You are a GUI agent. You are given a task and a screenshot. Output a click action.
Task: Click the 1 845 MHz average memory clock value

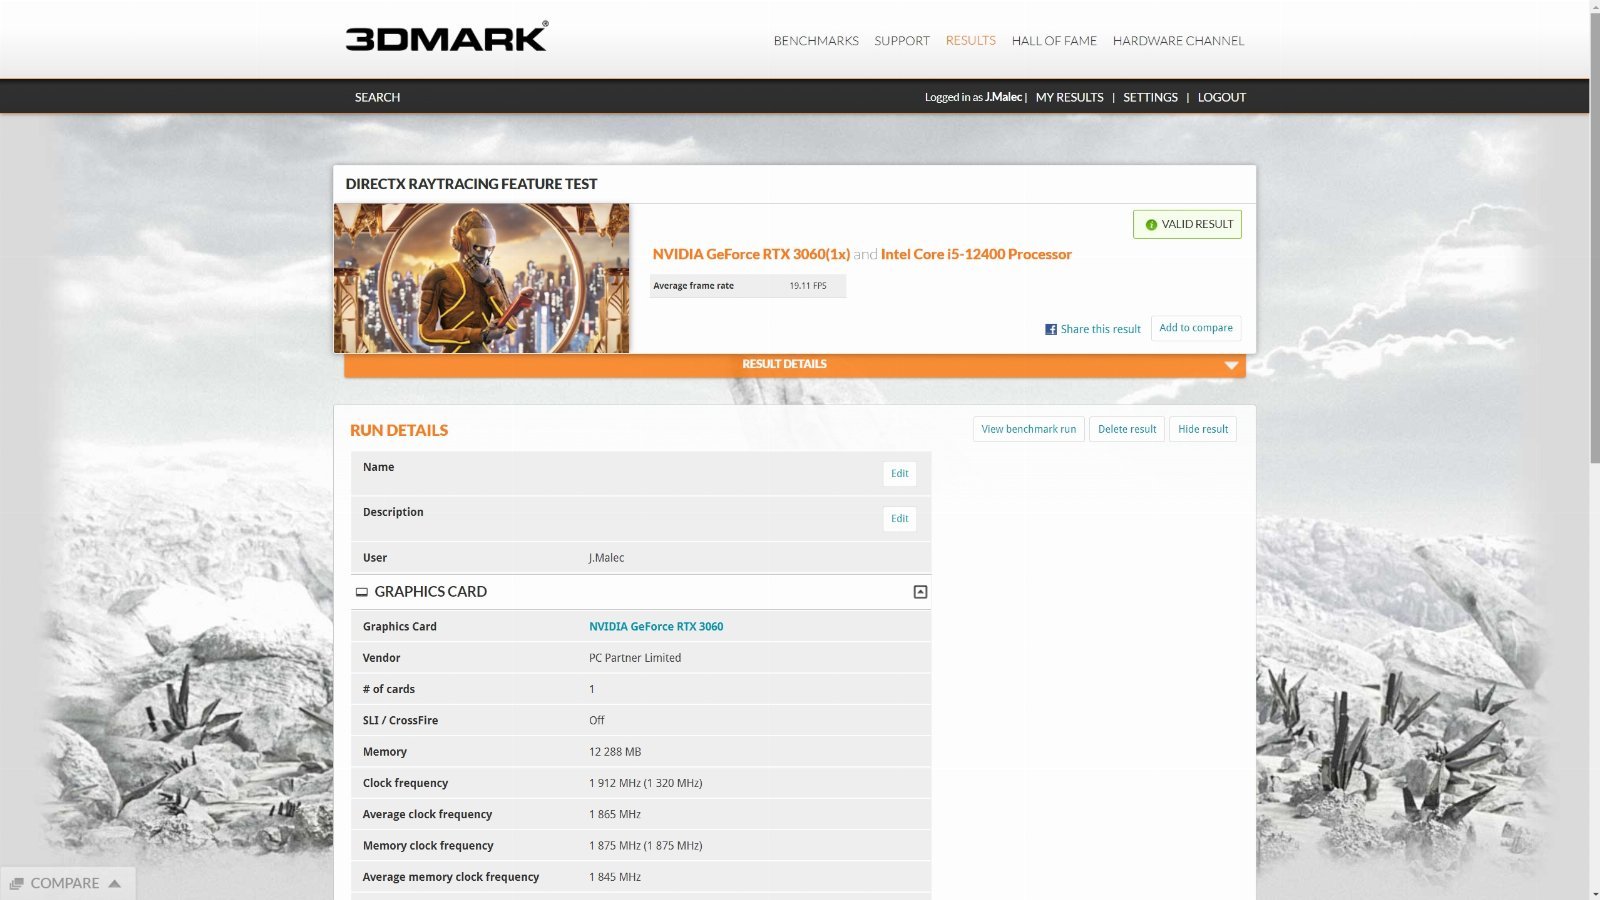tap(615, 877)
